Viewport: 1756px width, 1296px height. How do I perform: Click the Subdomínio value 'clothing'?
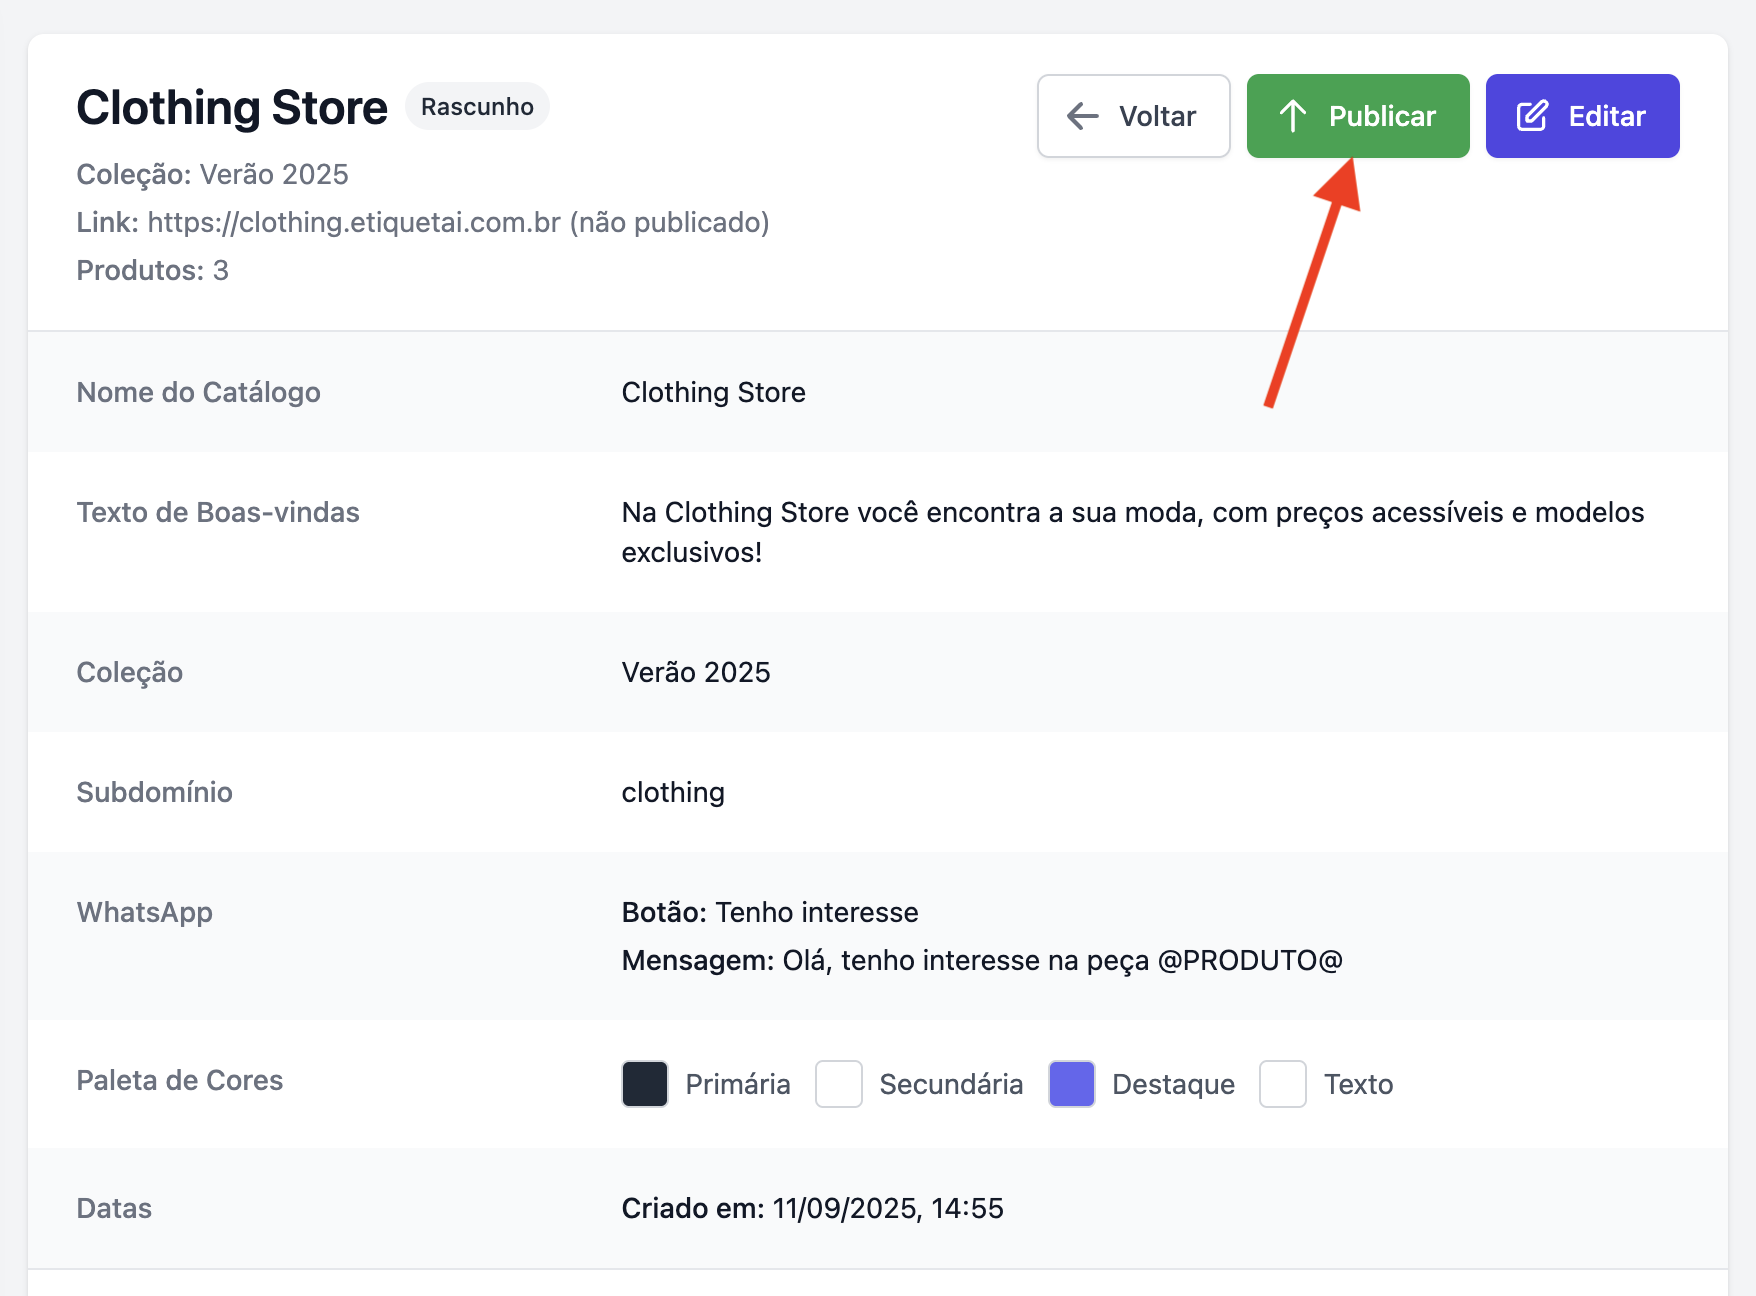point(673,792)
